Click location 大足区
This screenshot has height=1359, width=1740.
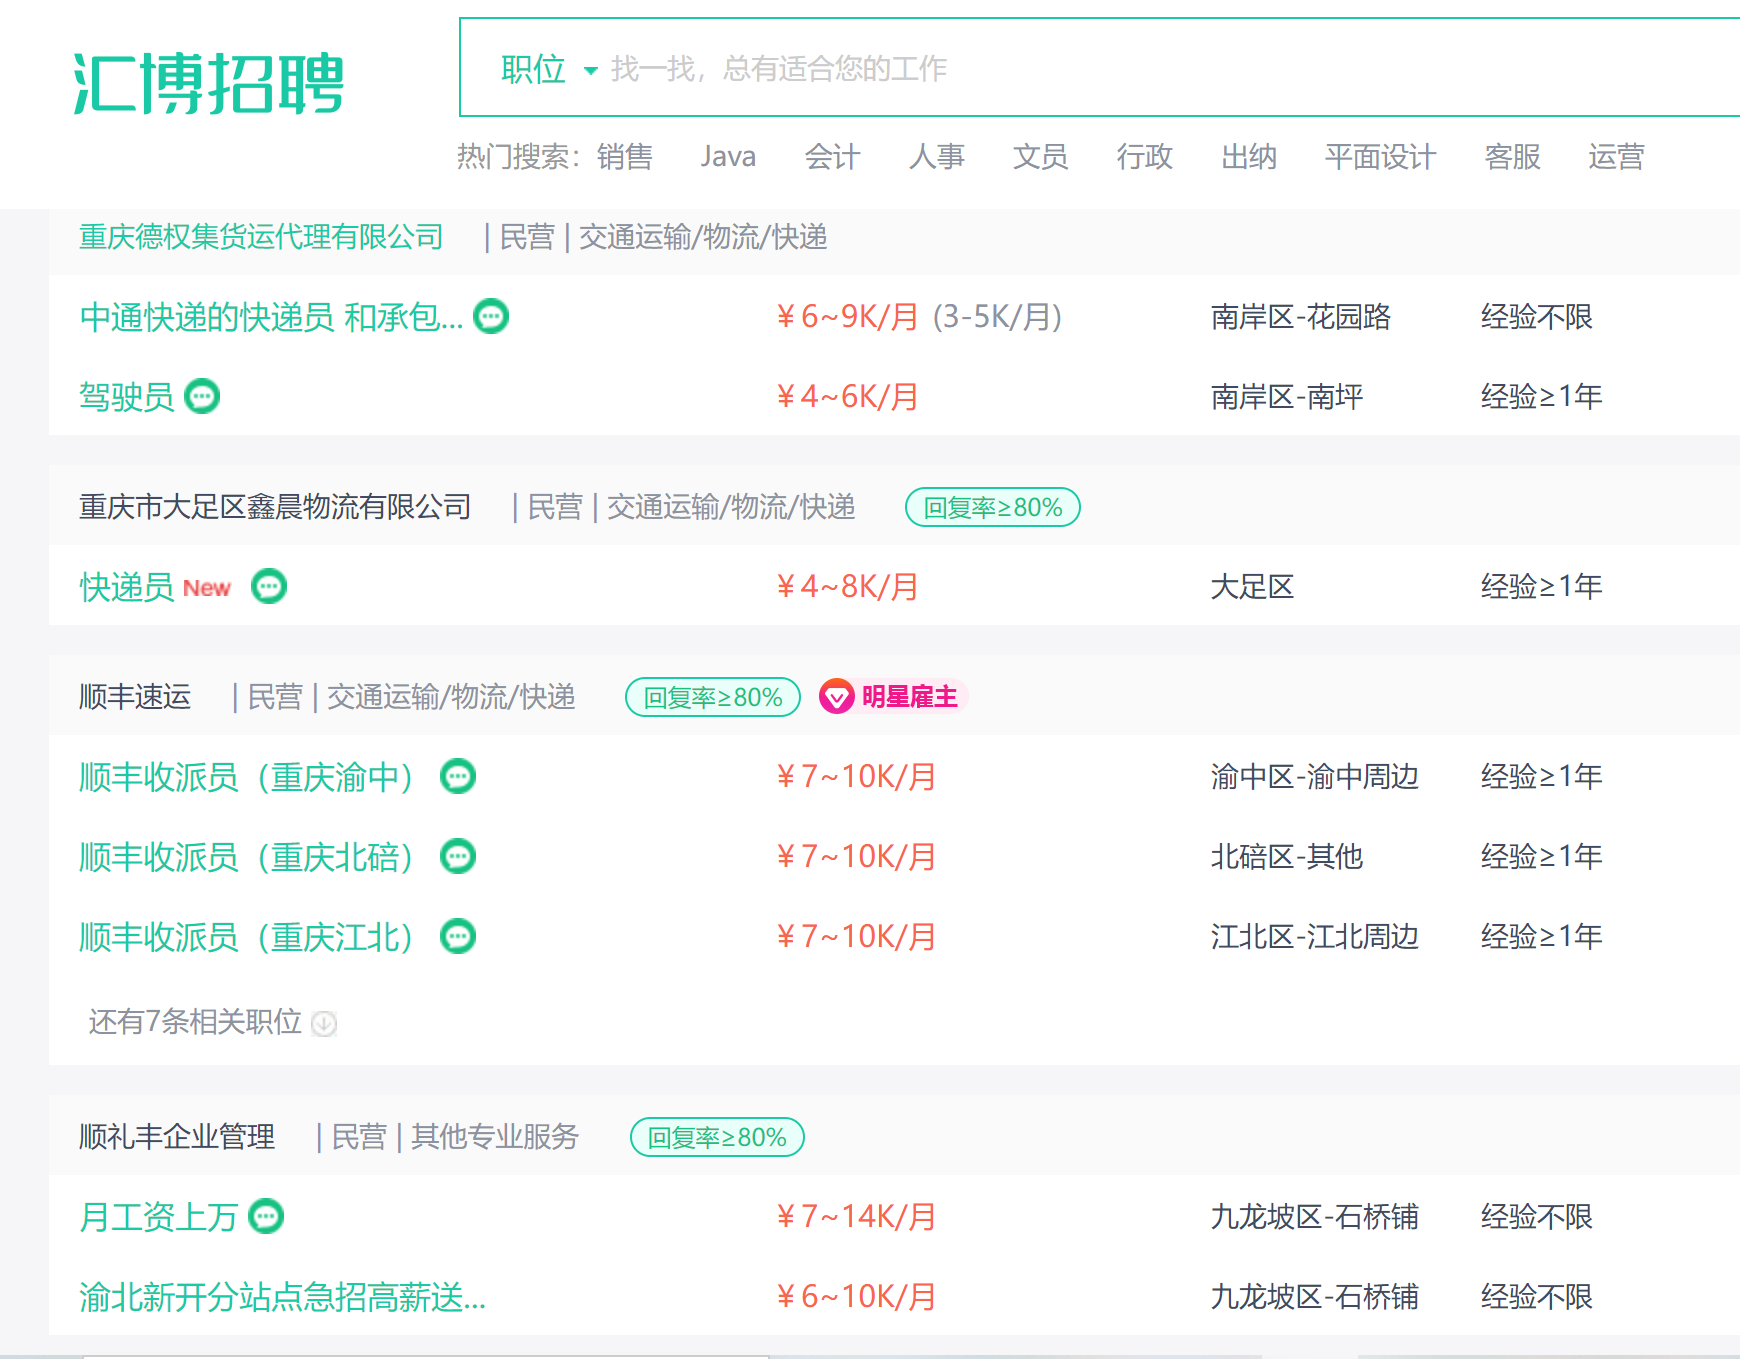(x=1252, y=587)
